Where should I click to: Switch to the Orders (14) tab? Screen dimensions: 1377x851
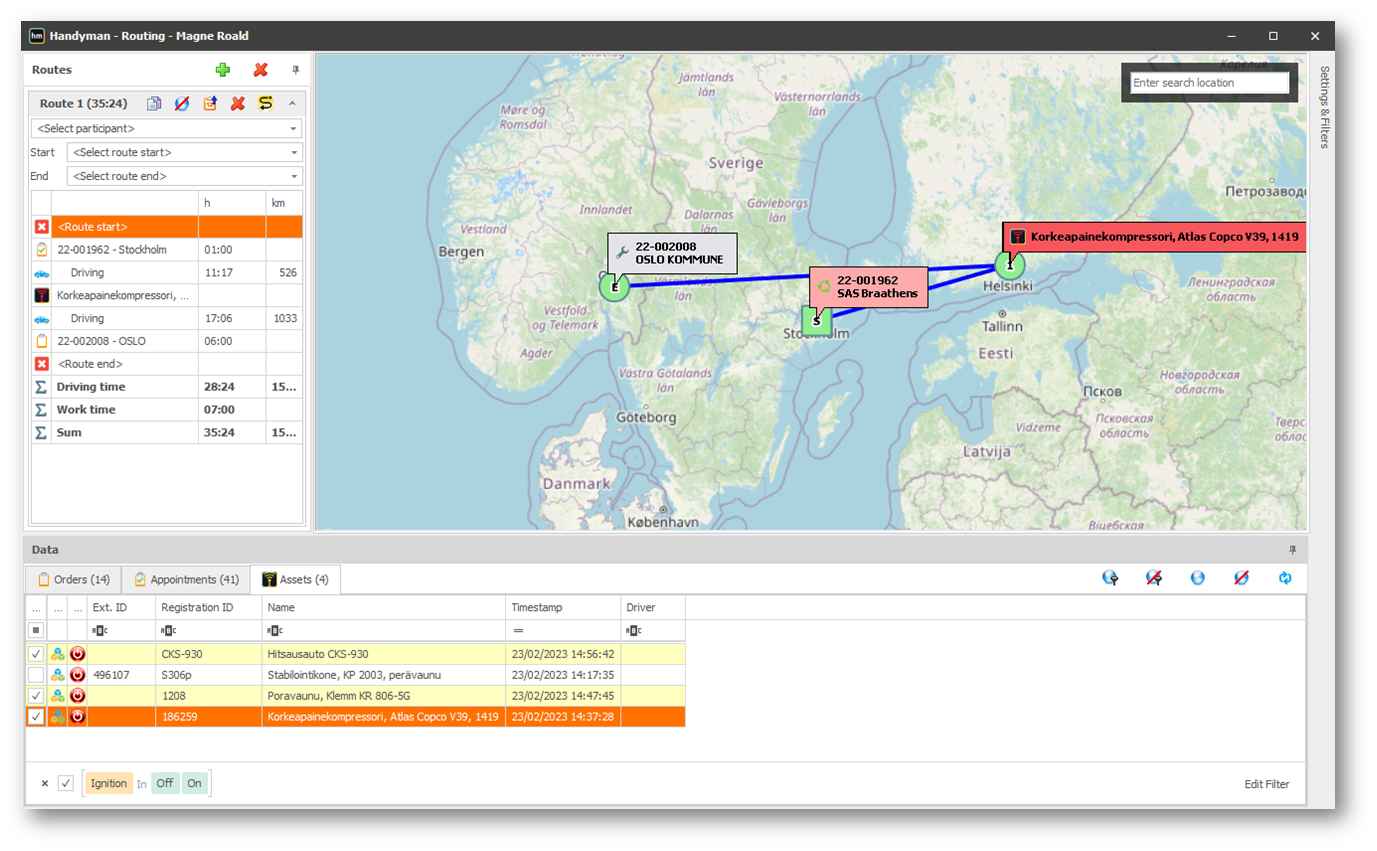pos(74,579)
